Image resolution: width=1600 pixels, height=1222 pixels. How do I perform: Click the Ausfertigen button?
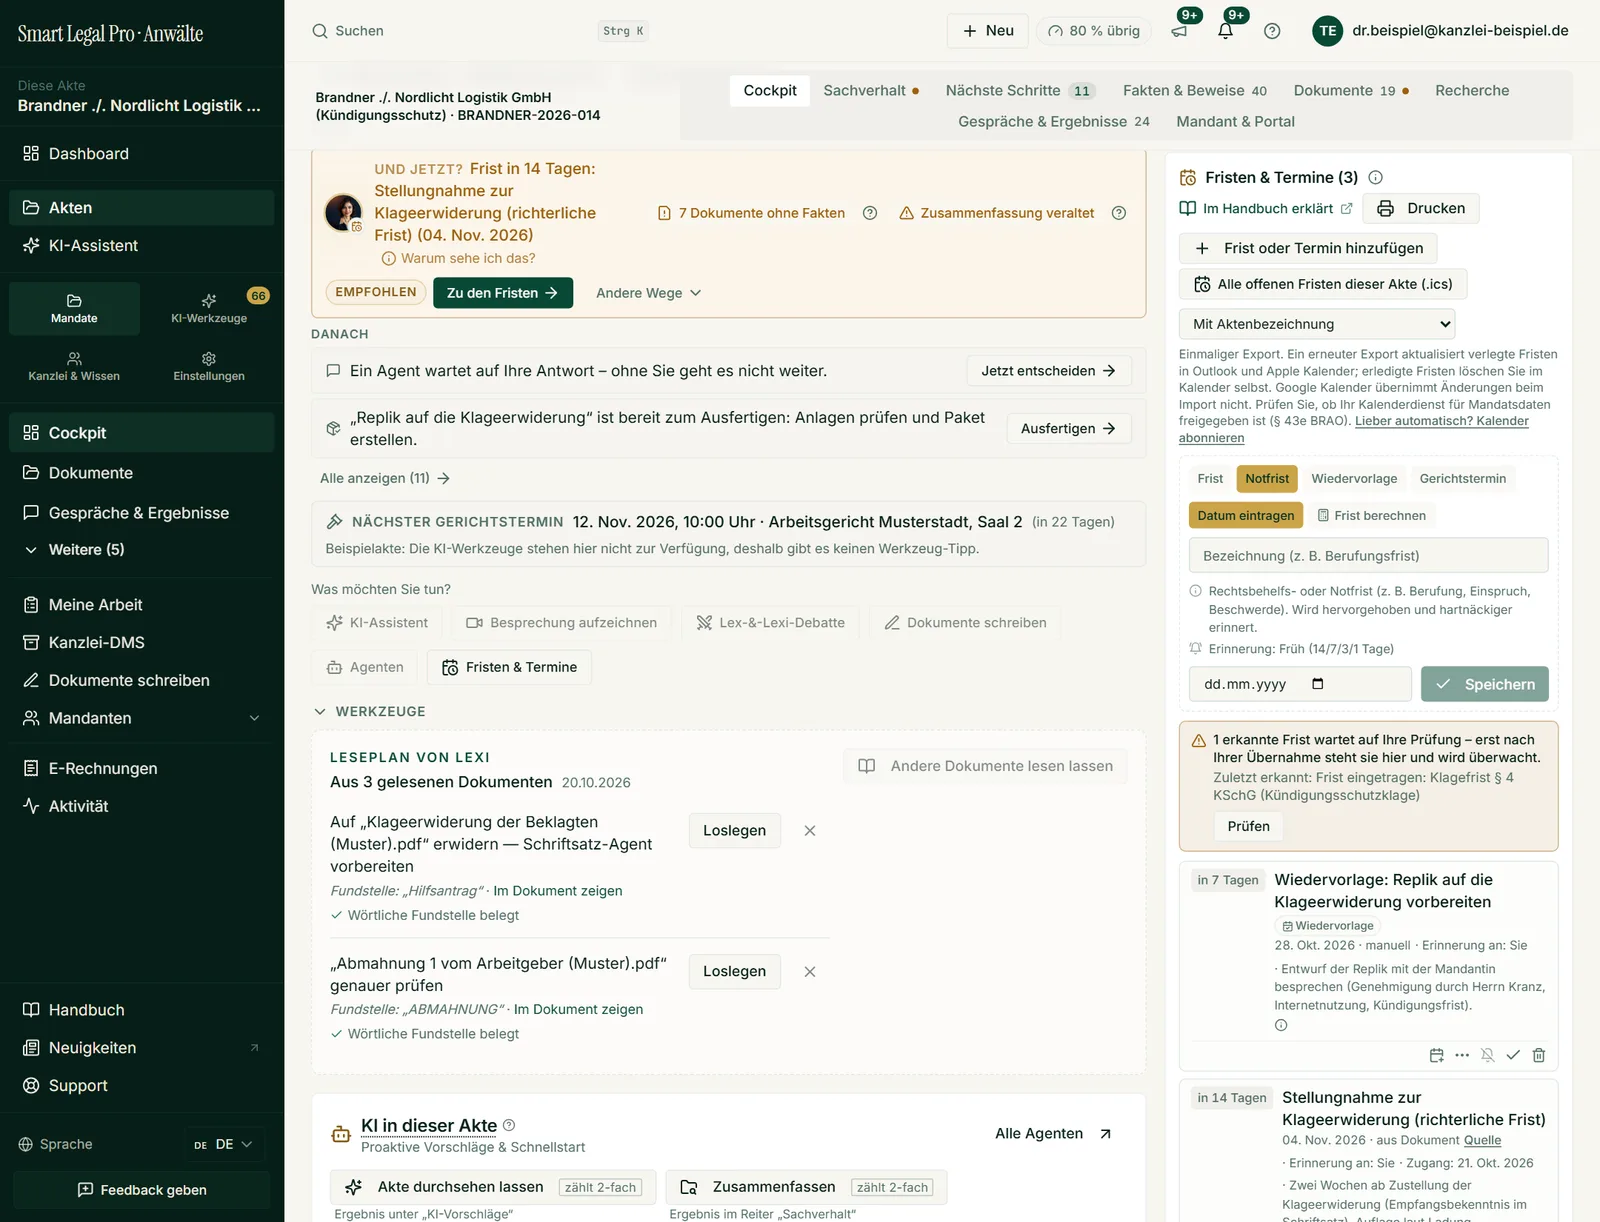(x=1069, y=428)
